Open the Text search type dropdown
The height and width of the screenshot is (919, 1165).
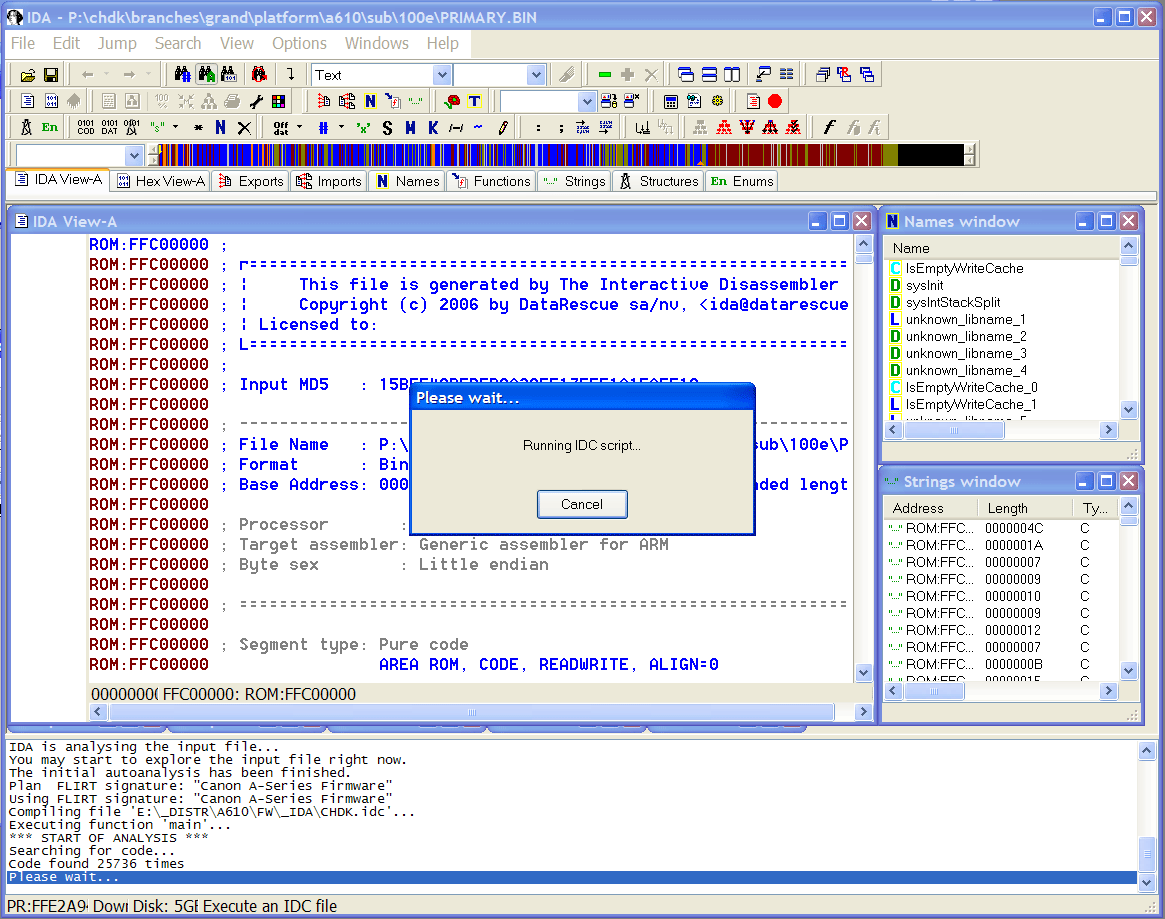click(441, 75)
